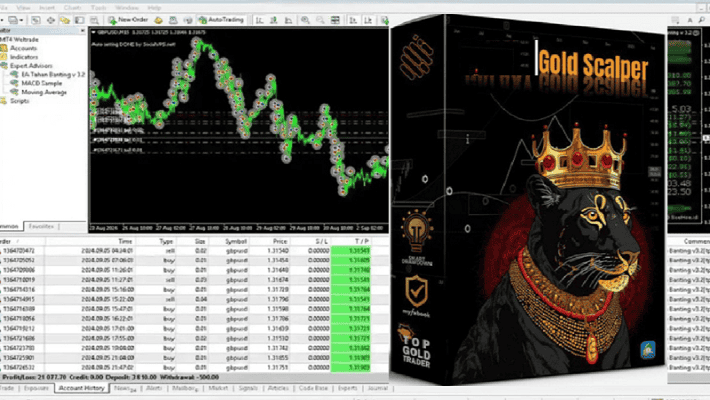Click the New Order button
The width and height of the screenshot is (710, 400).
click(x=128, y=20)
